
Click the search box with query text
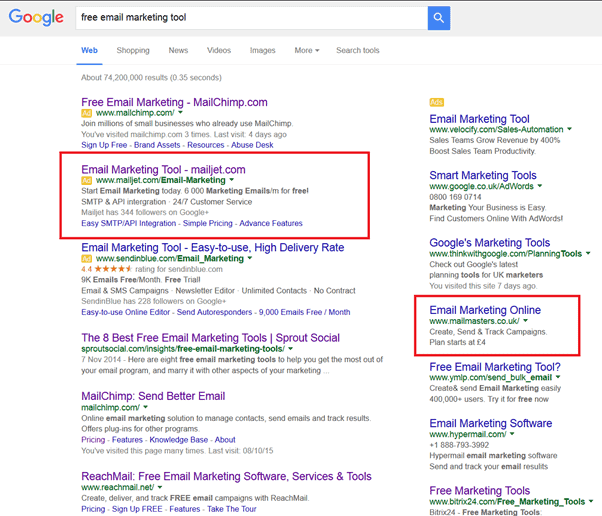pos(252,18)
